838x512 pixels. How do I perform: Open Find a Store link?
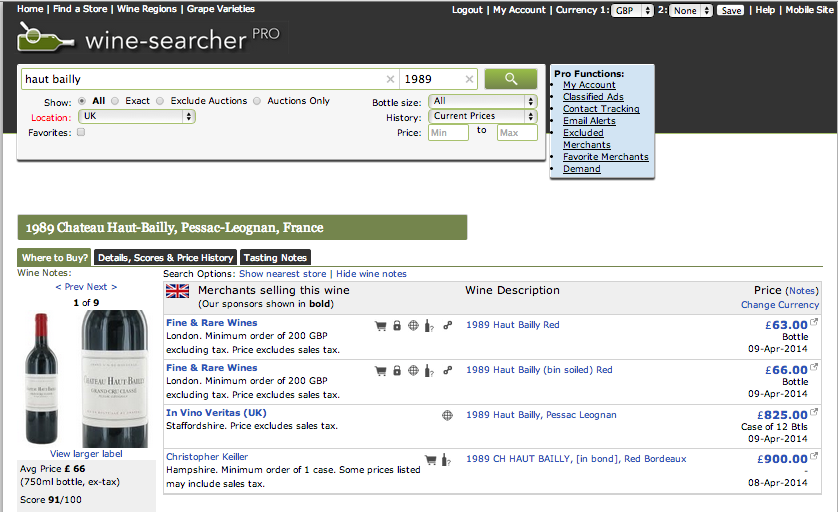tap(80, 9)
